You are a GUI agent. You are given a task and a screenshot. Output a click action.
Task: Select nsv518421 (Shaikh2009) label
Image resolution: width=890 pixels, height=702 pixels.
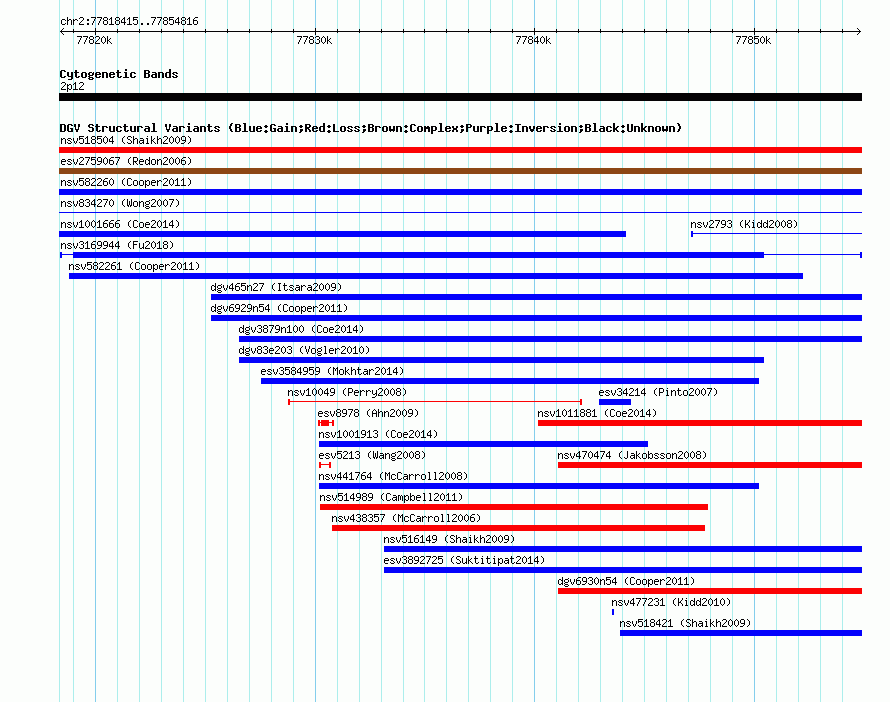(x=685, y=623)
